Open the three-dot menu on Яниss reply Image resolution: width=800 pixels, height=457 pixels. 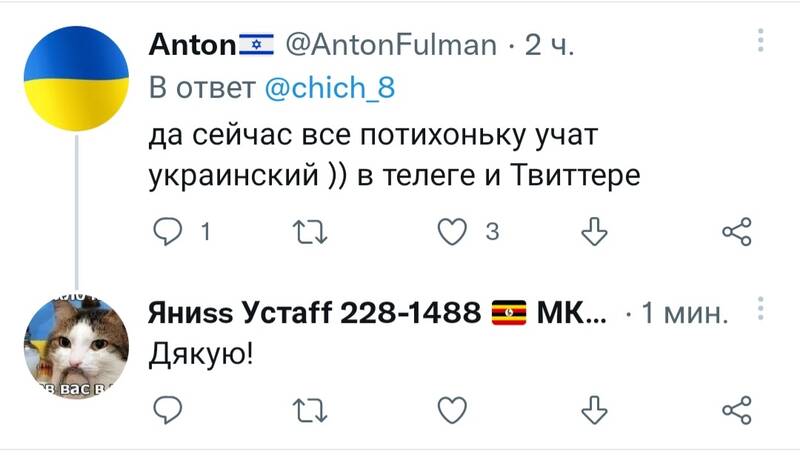(760, 309)
